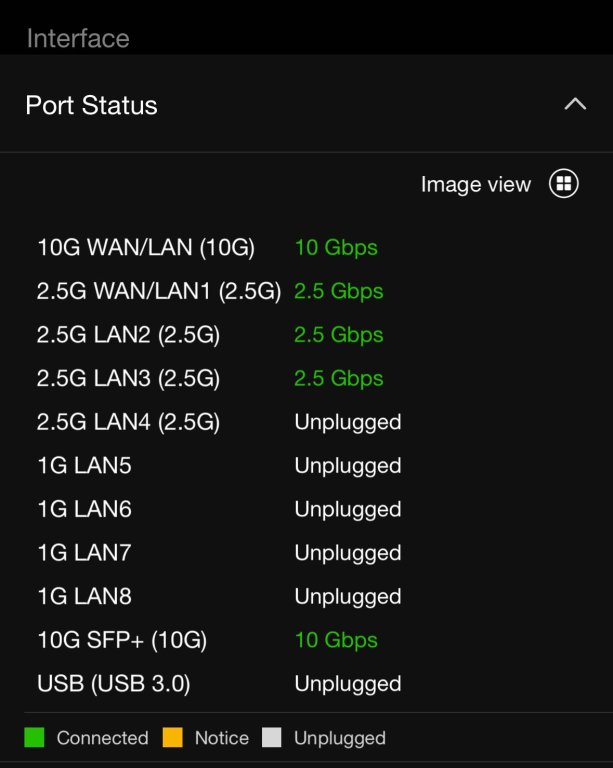The image size is (613, 768).
Task: Select the 1G LAN6 port entry
Action: (x=85, y=509)
